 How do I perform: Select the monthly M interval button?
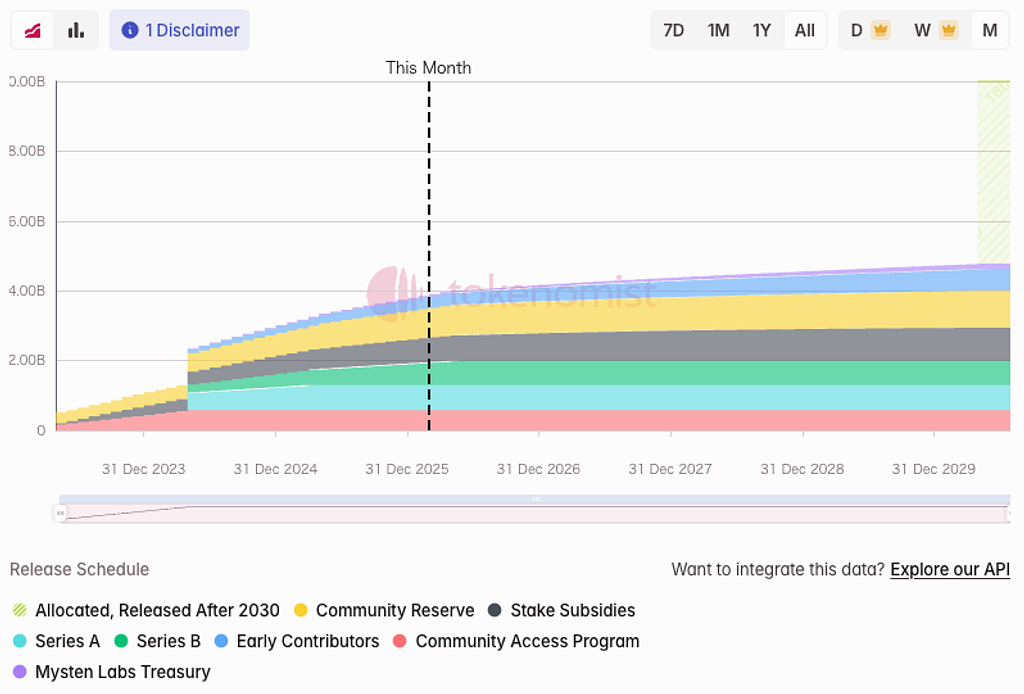point(990,30)
